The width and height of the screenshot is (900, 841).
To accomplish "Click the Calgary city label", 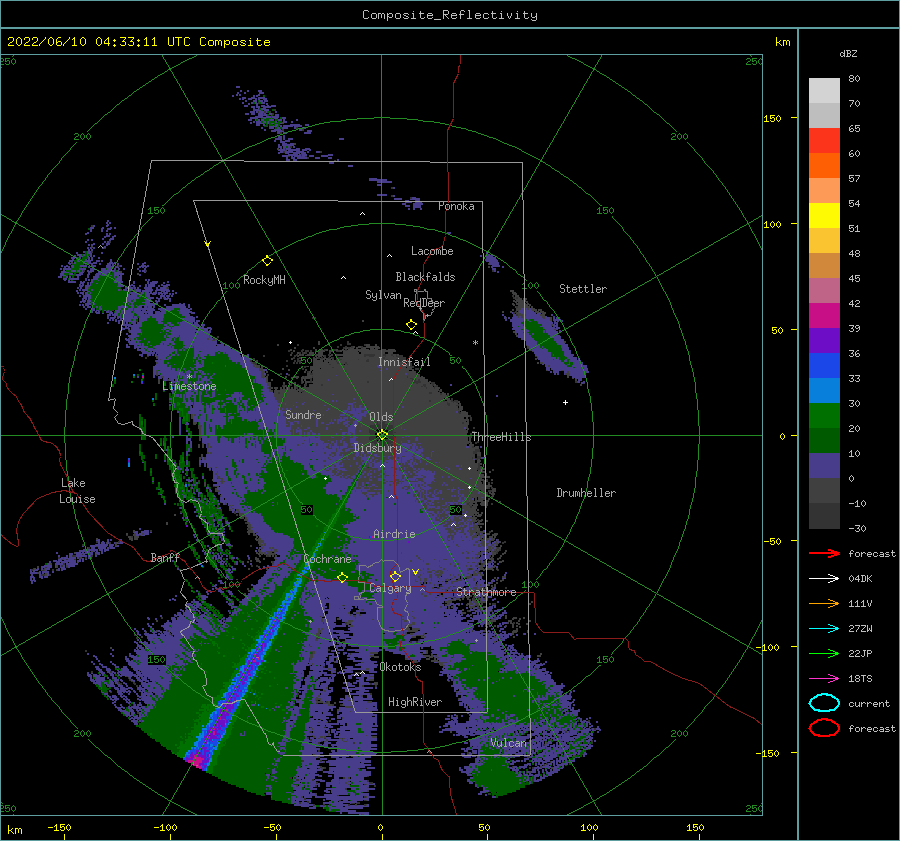I will [x=390, y=588].
